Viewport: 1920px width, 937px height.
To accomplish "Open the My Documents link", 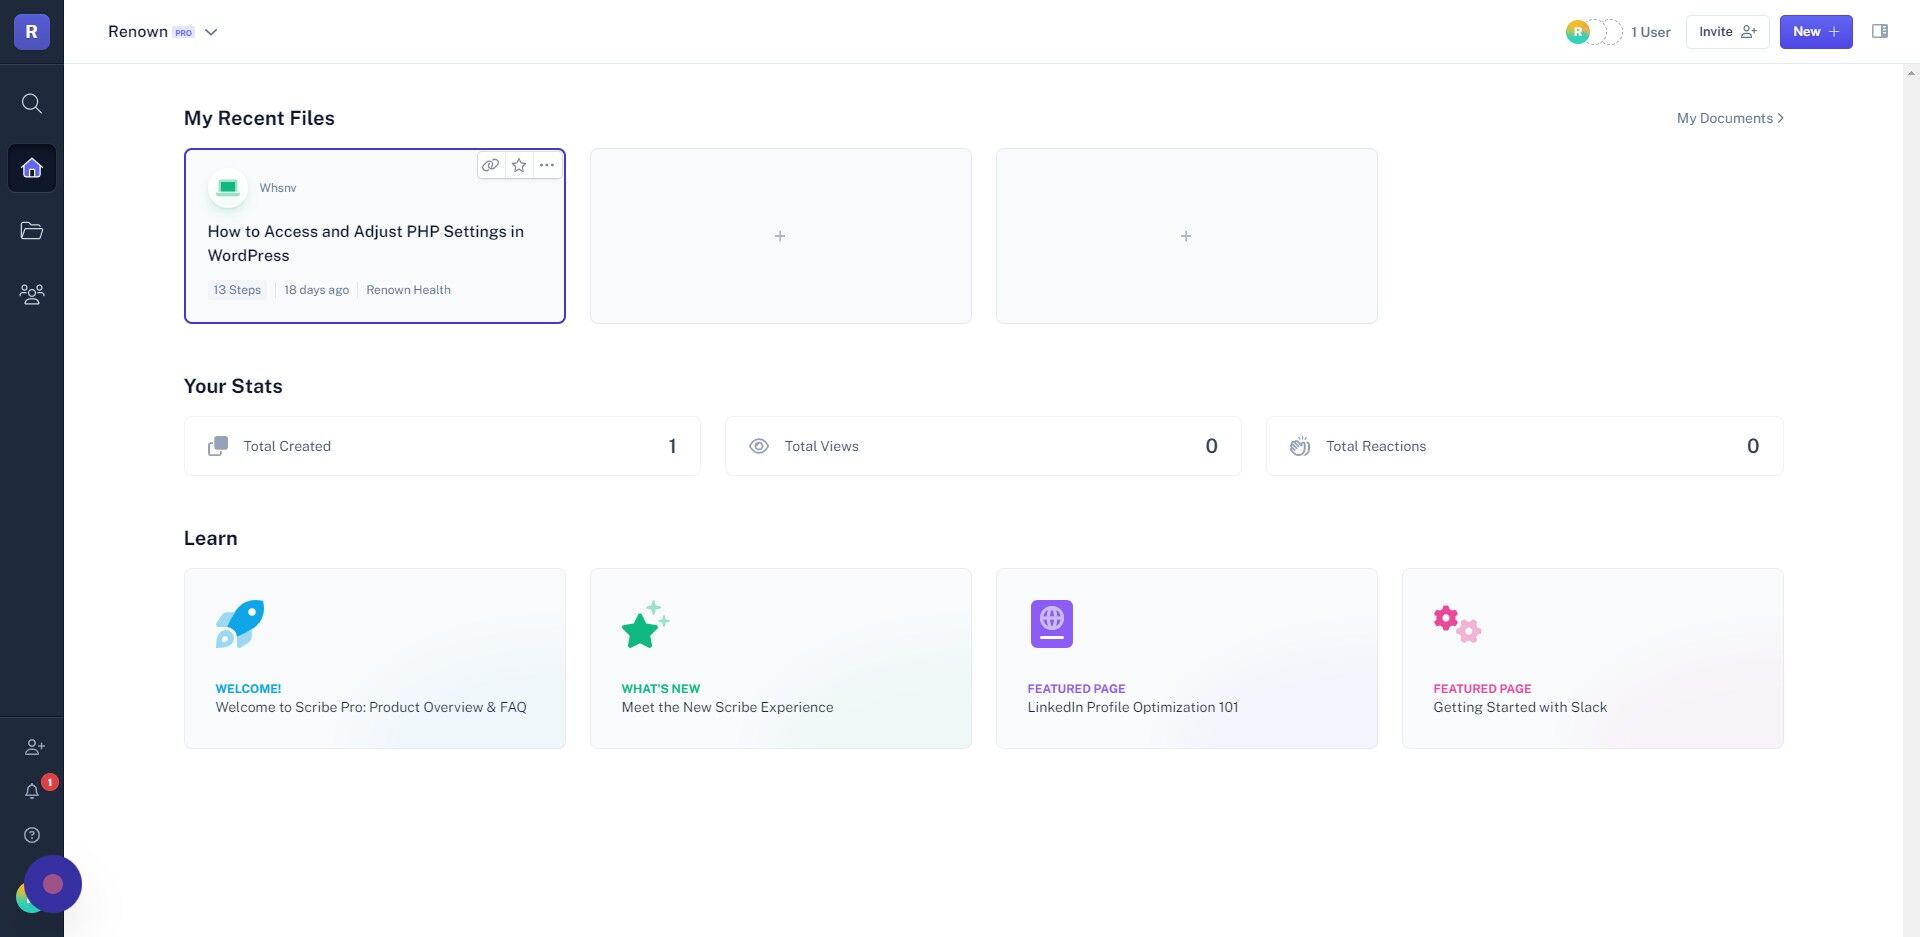I will 1730,118.
